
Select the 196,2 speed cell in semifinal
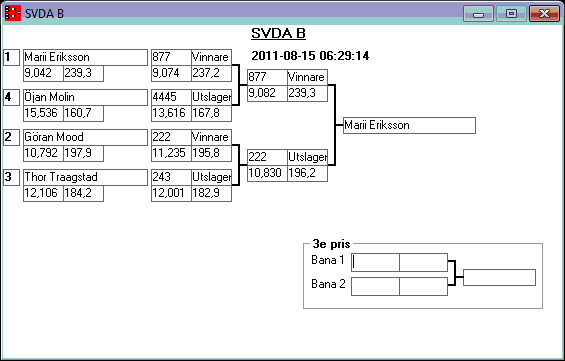pyautogui.click(x=307, y=173)
